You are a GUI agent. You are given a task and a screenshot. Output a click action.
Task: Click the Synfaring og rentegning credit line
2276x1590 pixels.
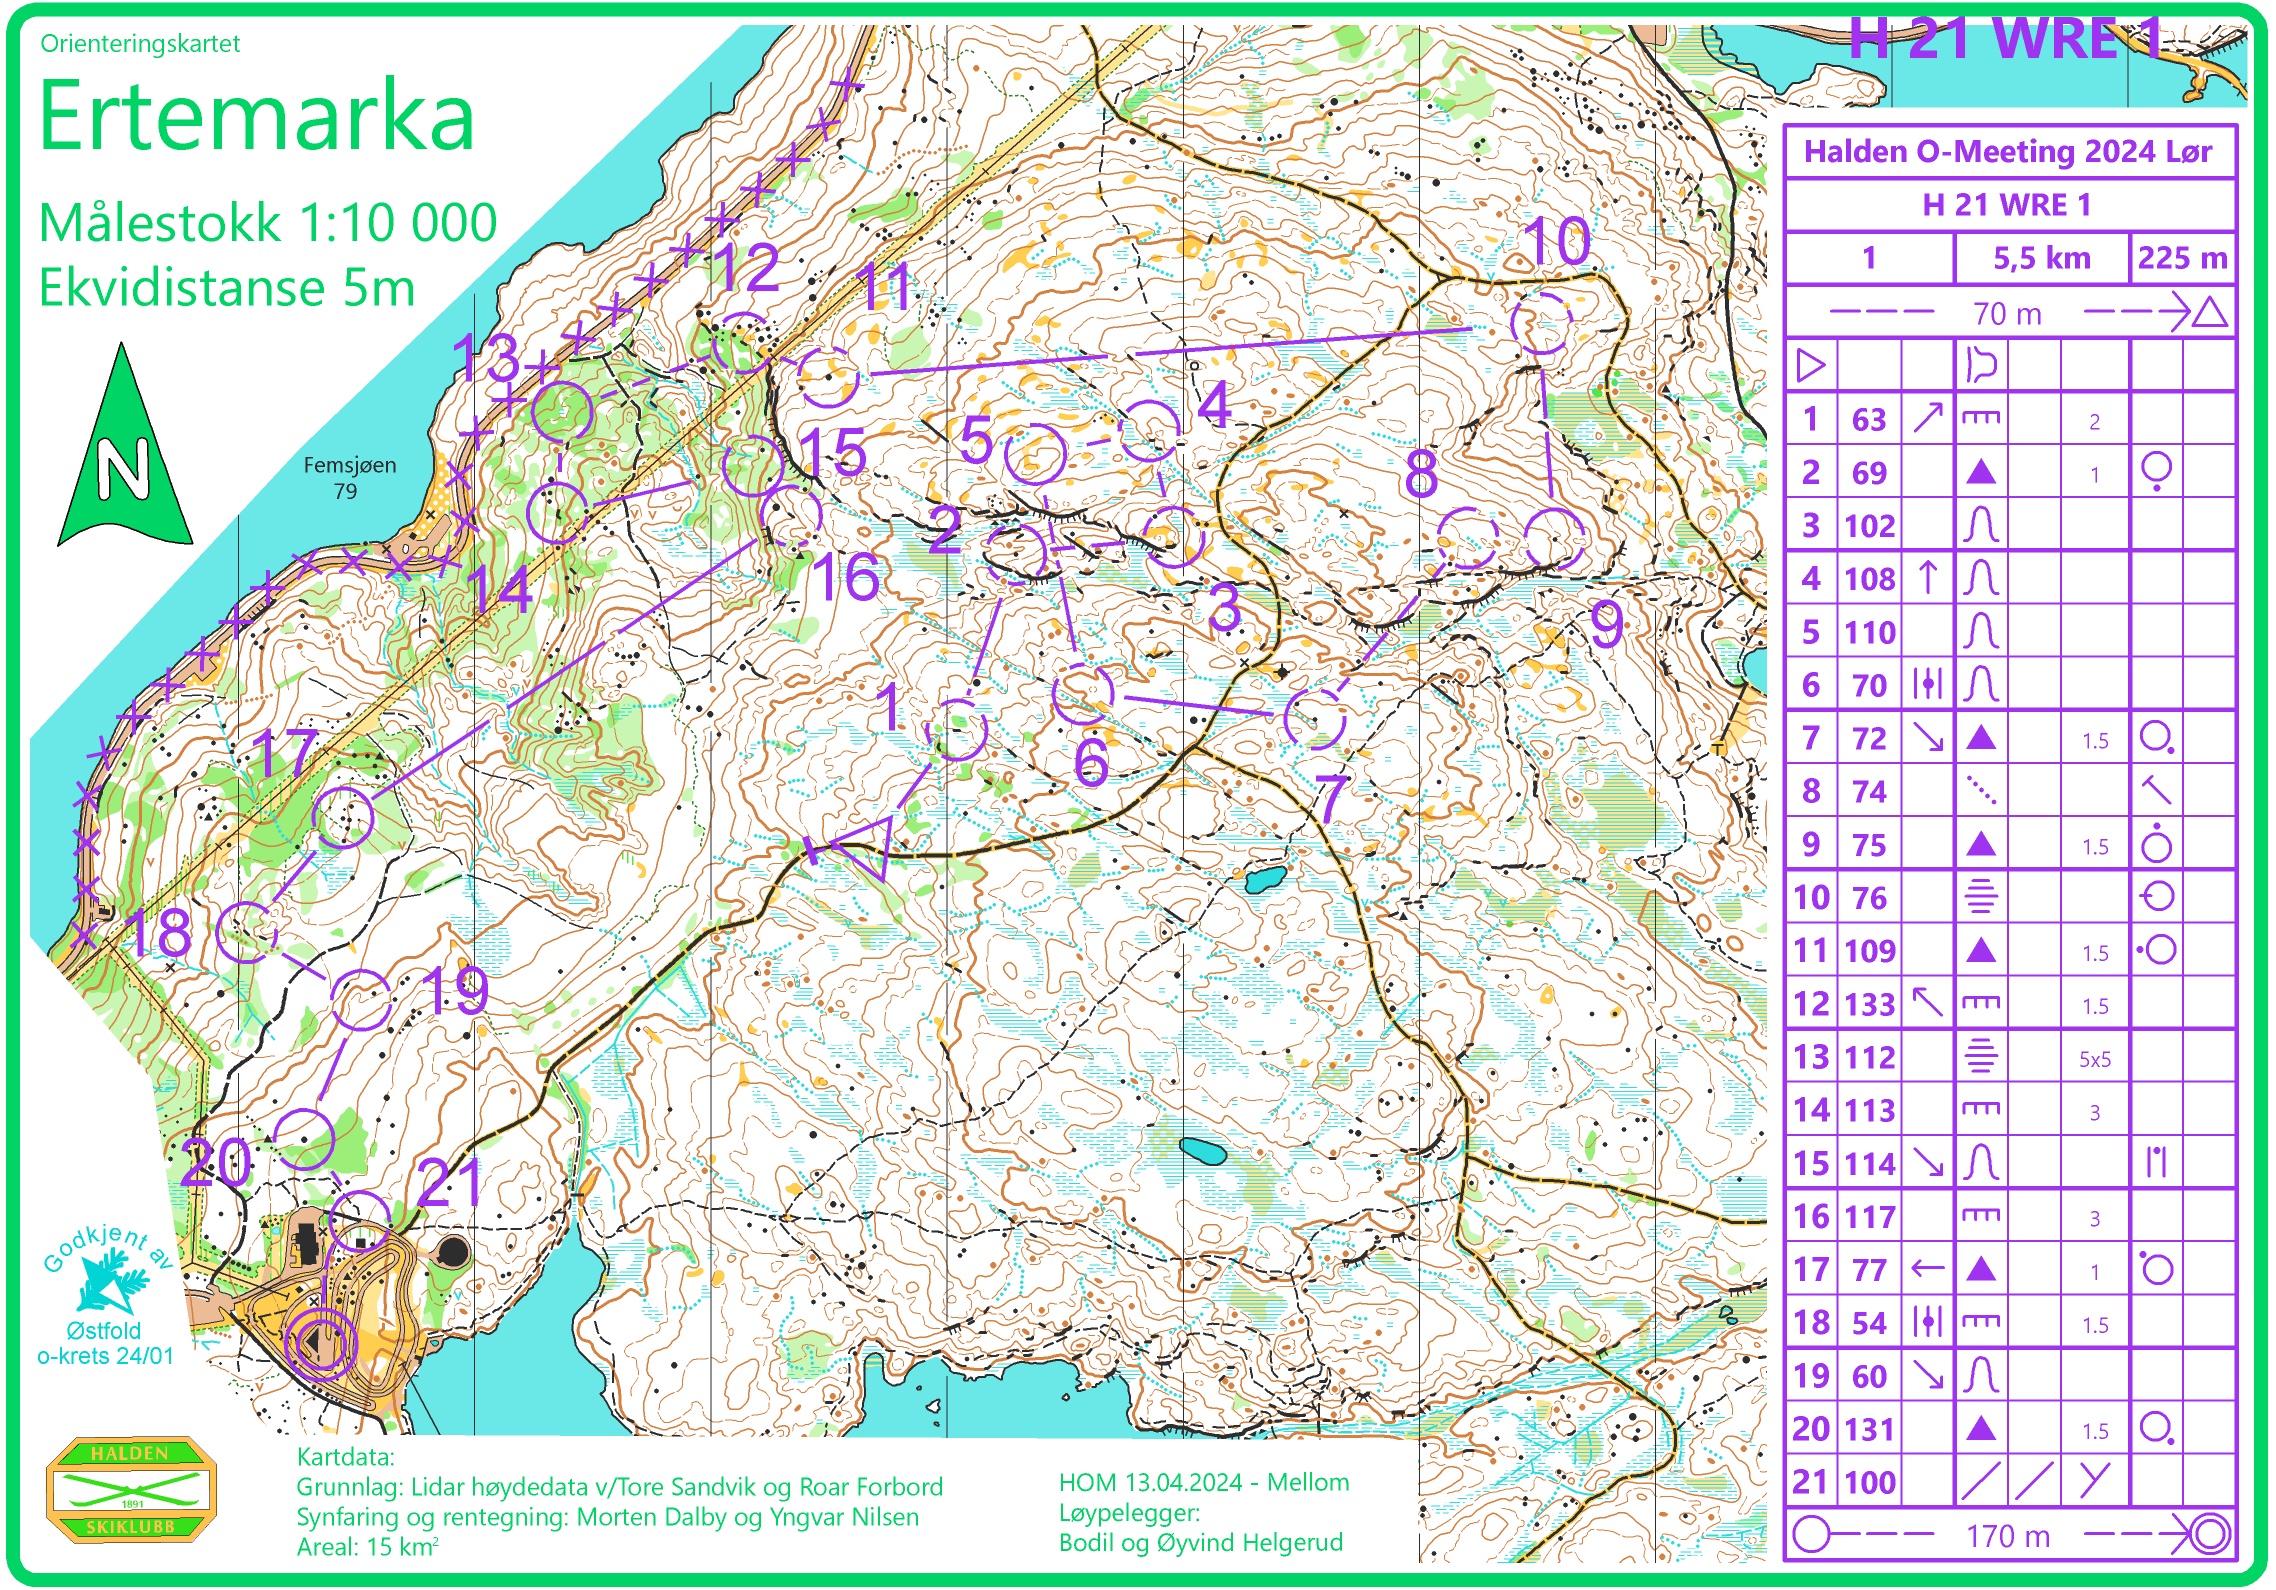coord(607,1517)
